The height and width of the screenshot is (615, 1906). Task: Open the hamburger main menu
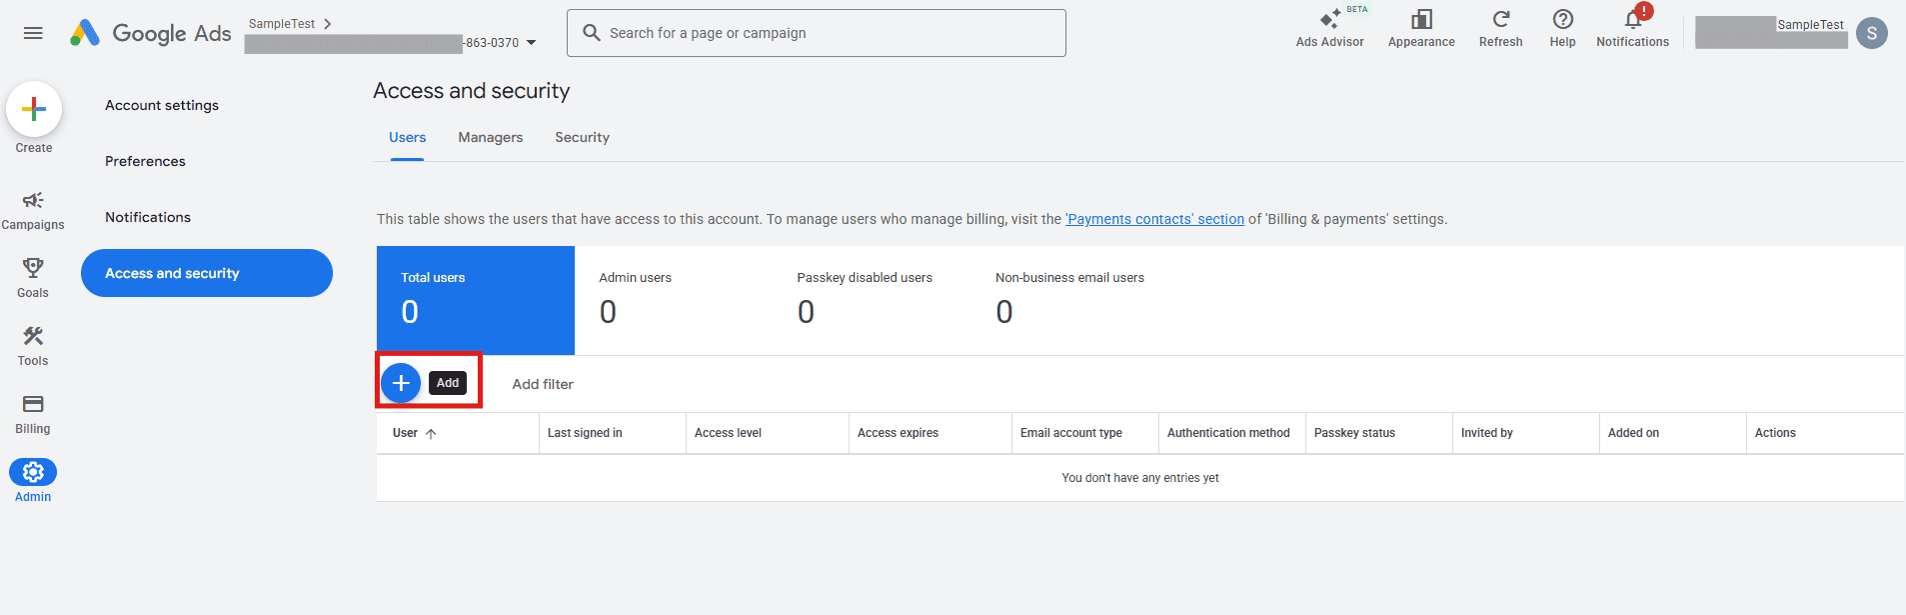[x=33, y=33]
